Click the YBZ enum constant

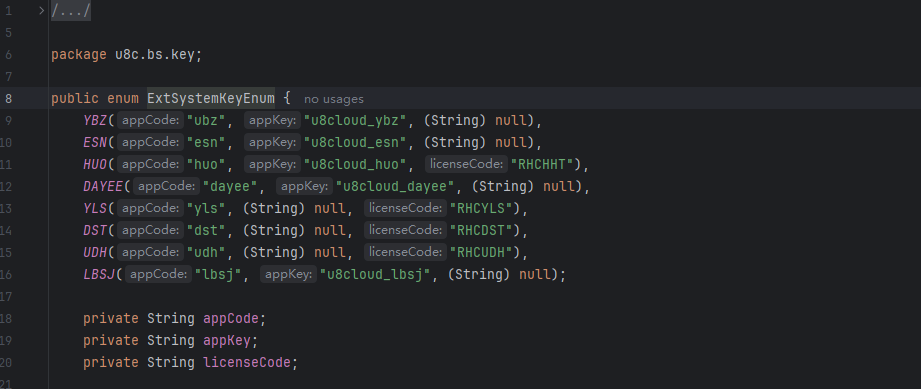95,121
